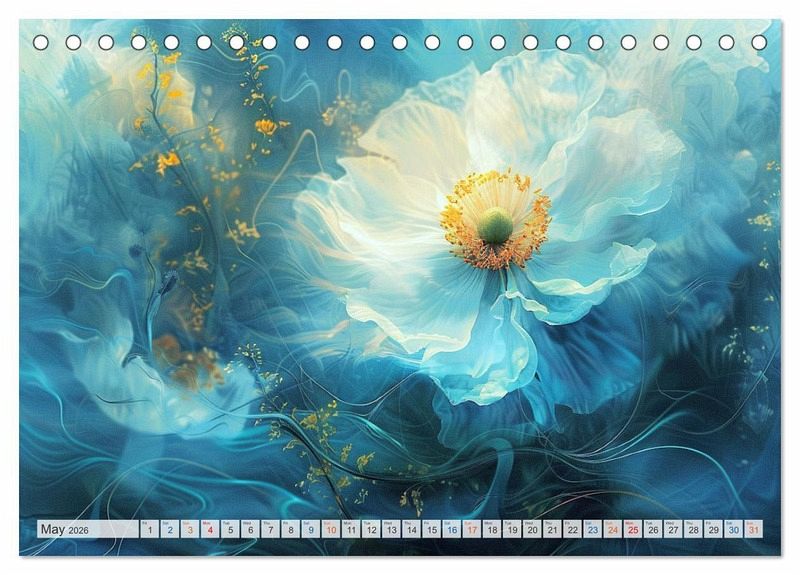Pick the orange Sunday date 3
The height and width of the screenshot is (575, 800).
[190, 529]
